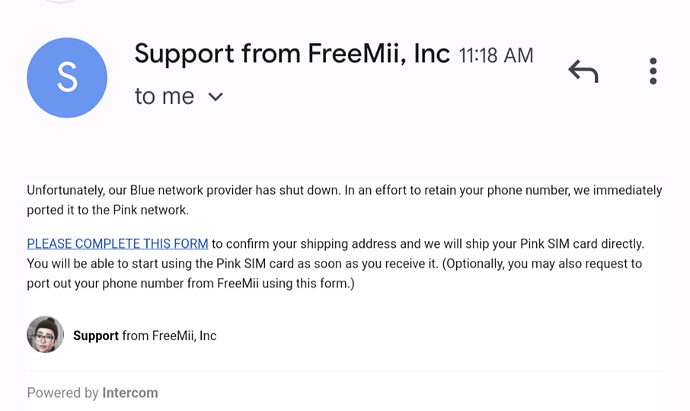The width and height of the screenshot is (690, 411).
Task: Click bold "Support" in the signature line
Action: (95, 336)
